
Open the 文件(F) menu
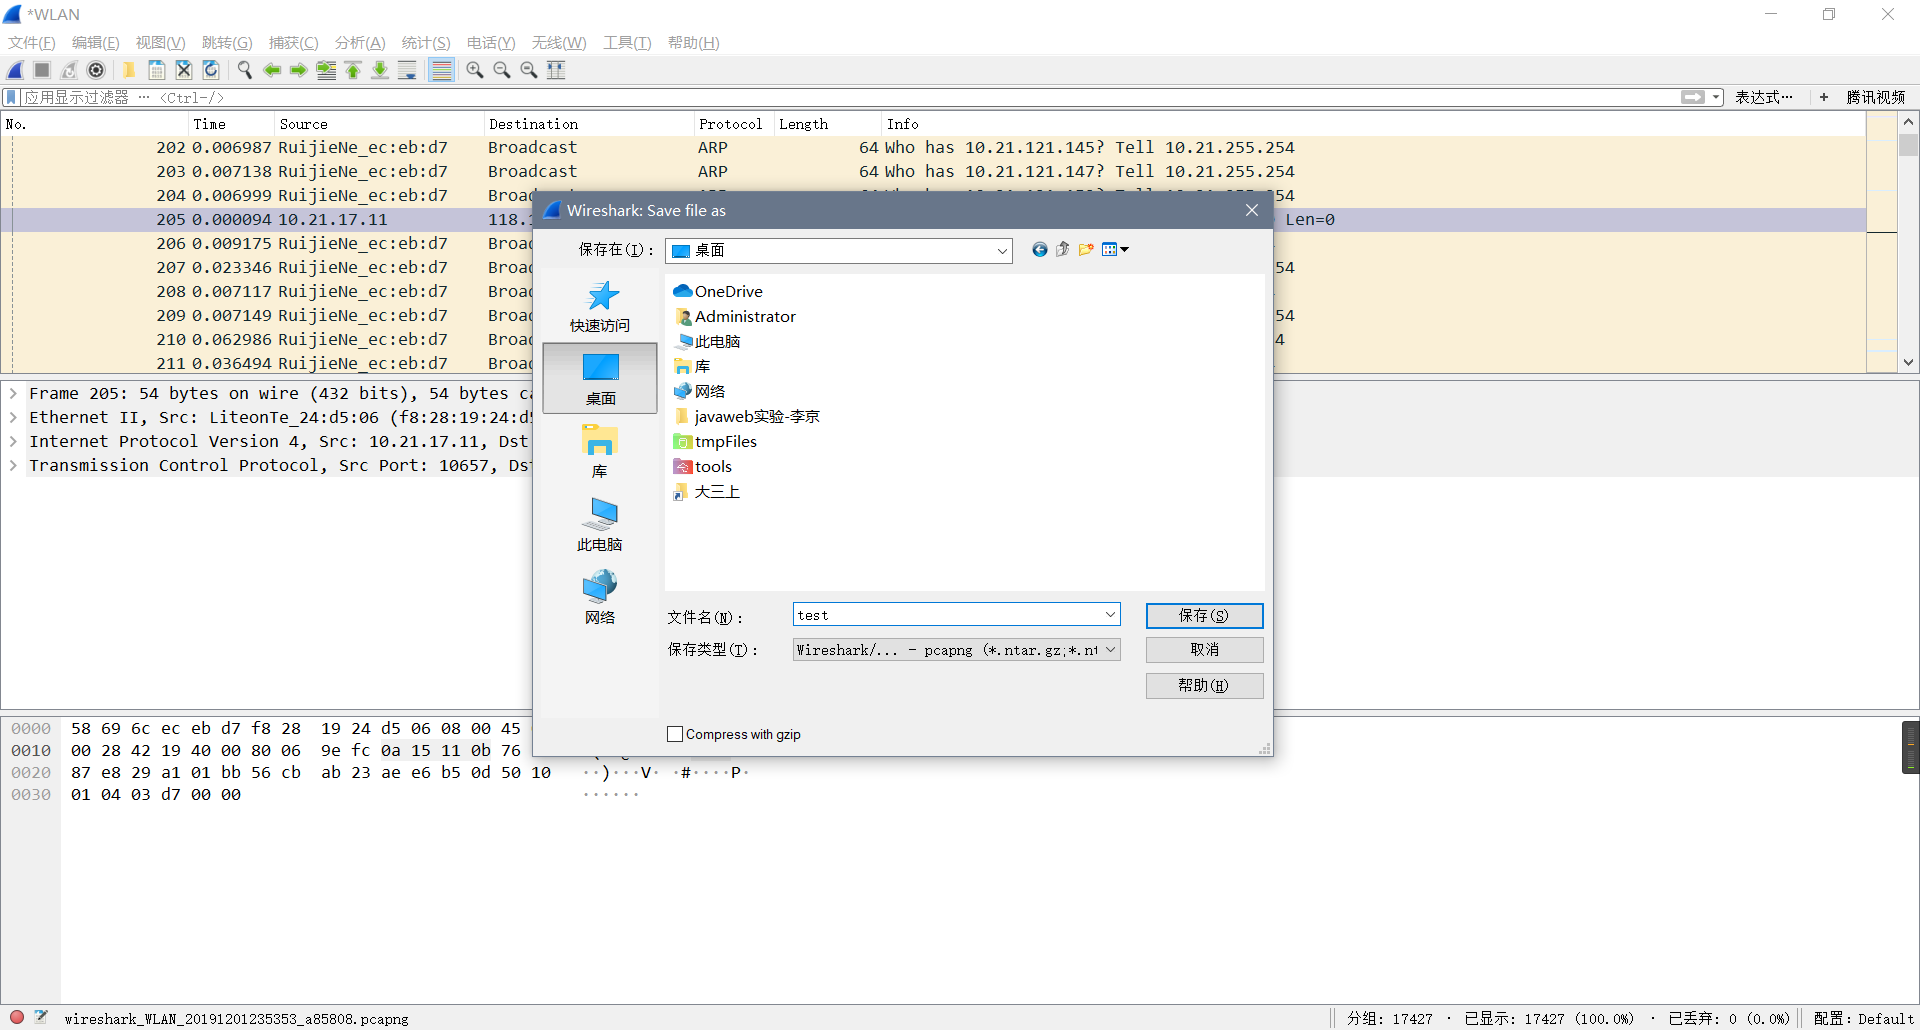(x=32, y=42)
